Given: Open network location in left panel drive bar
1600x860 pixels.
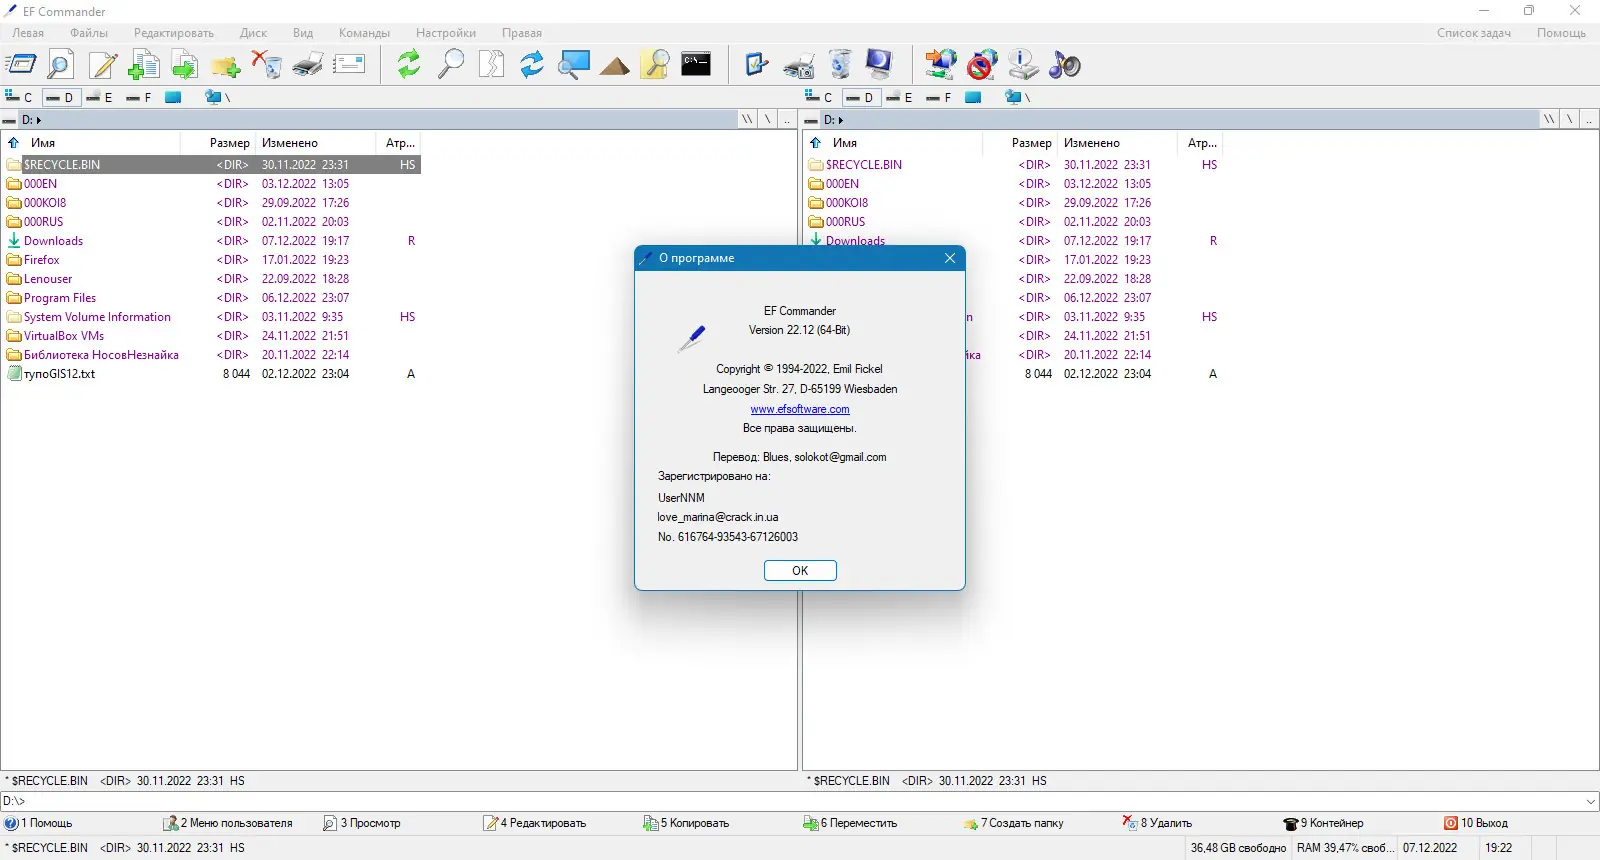Looking at the screenshot, I should (x=217, y=97).
